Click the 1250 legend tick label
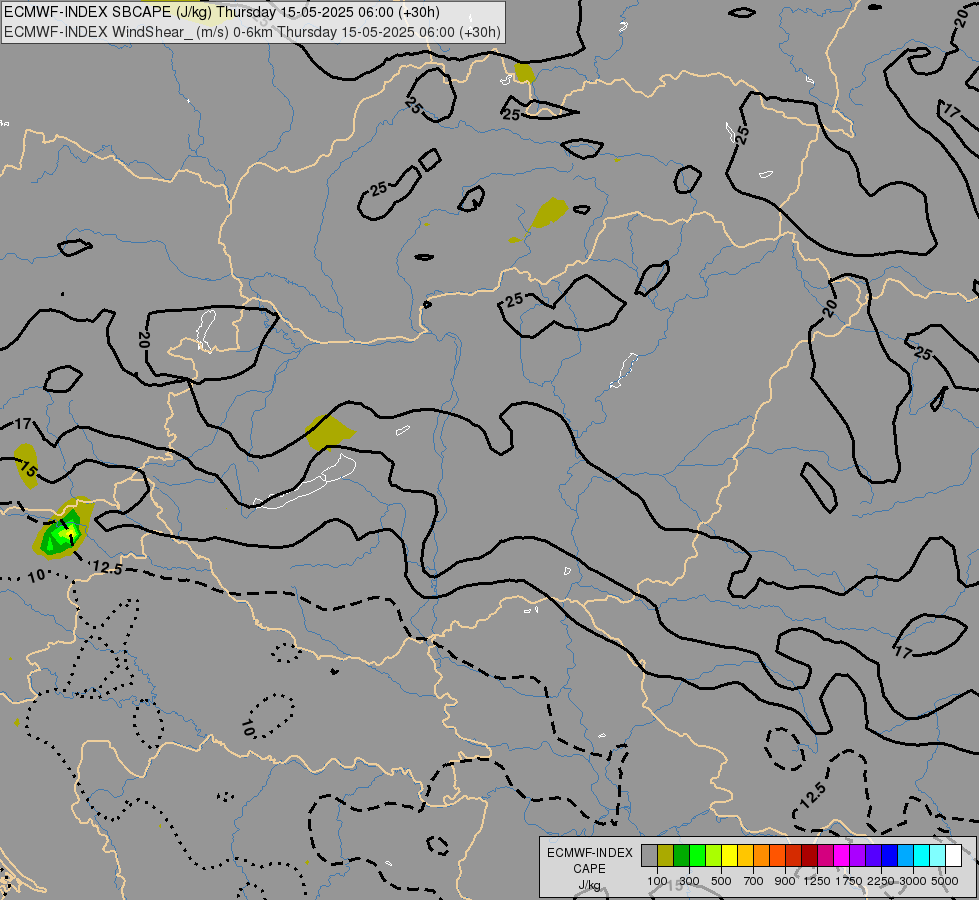Viewport: 979px width, 900px height. [x=817, y=881]
